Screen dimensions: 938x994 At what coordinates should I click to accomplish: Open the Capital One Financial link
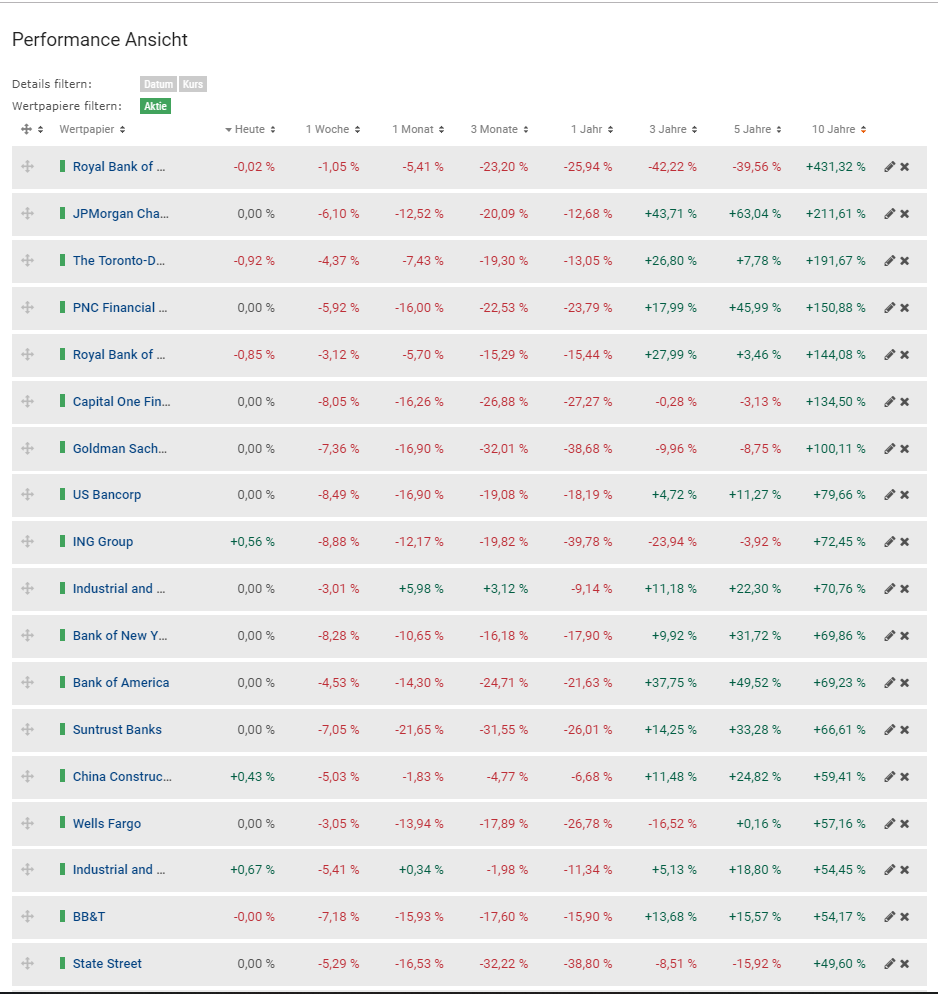tap(121, 402)
